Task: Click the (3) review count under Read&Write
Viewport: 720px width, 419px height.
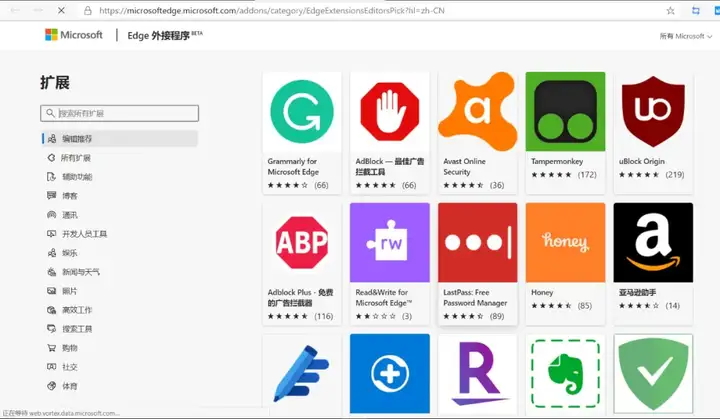Action: click(x=407, y=316)
